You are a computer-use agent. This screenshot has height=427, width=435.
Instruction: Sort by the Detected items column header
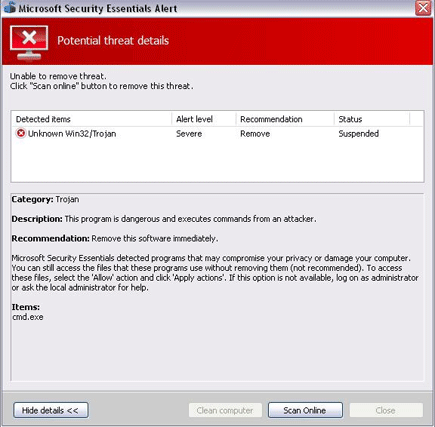point(92,119)
